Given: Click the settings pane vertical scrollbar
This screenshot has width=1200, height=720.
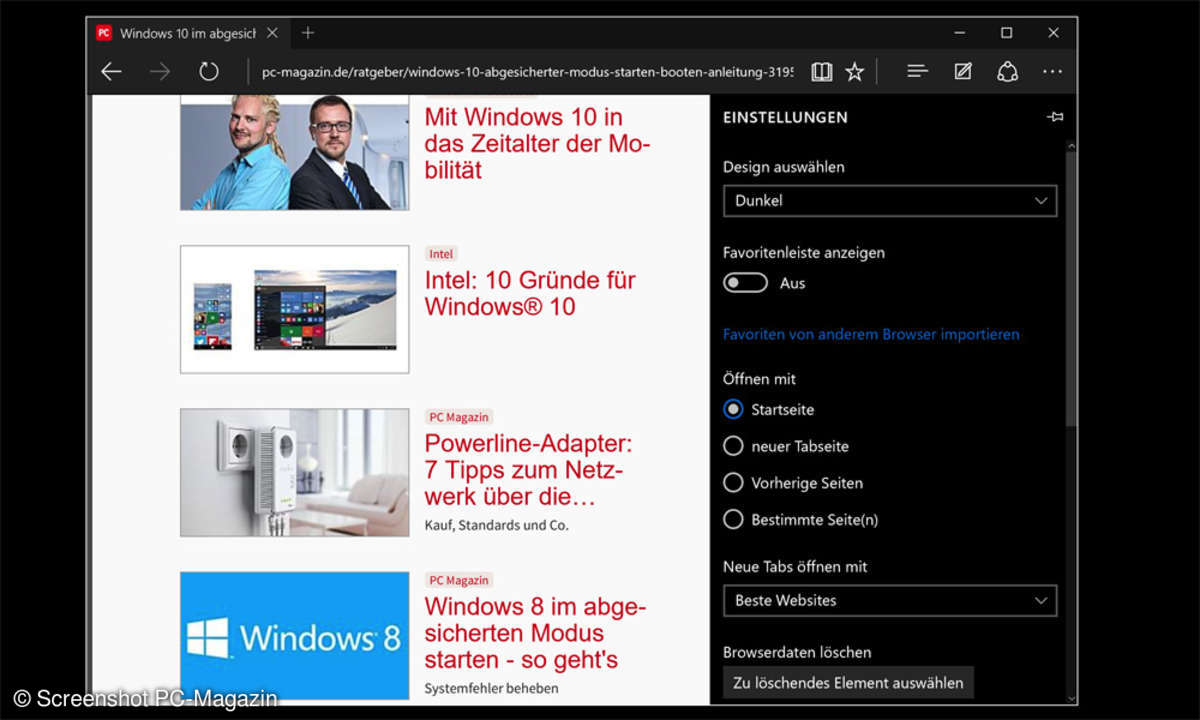Looking at the screenshot, I should point(1071,290).
